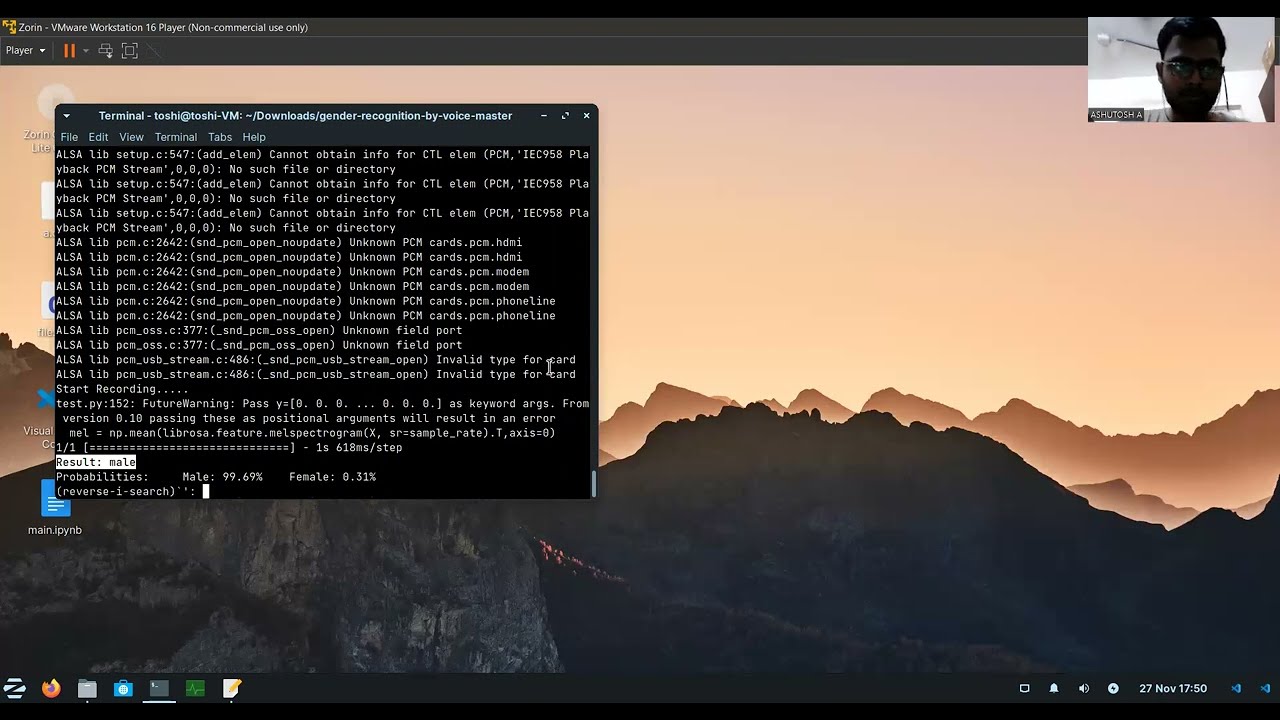Click the second VS Code tray icon
Screen dimensions: 1280x720
point(1265,688)
